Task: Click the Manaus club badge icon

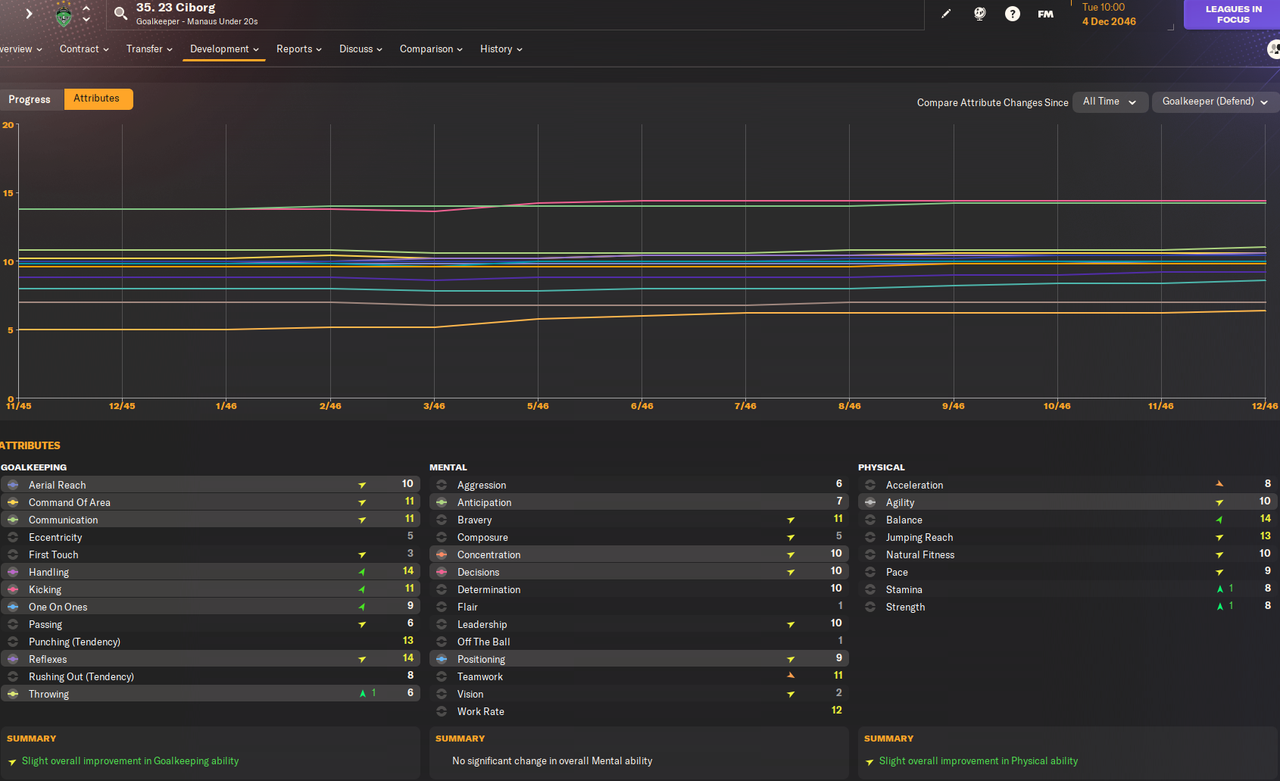Action: (63, 15)
